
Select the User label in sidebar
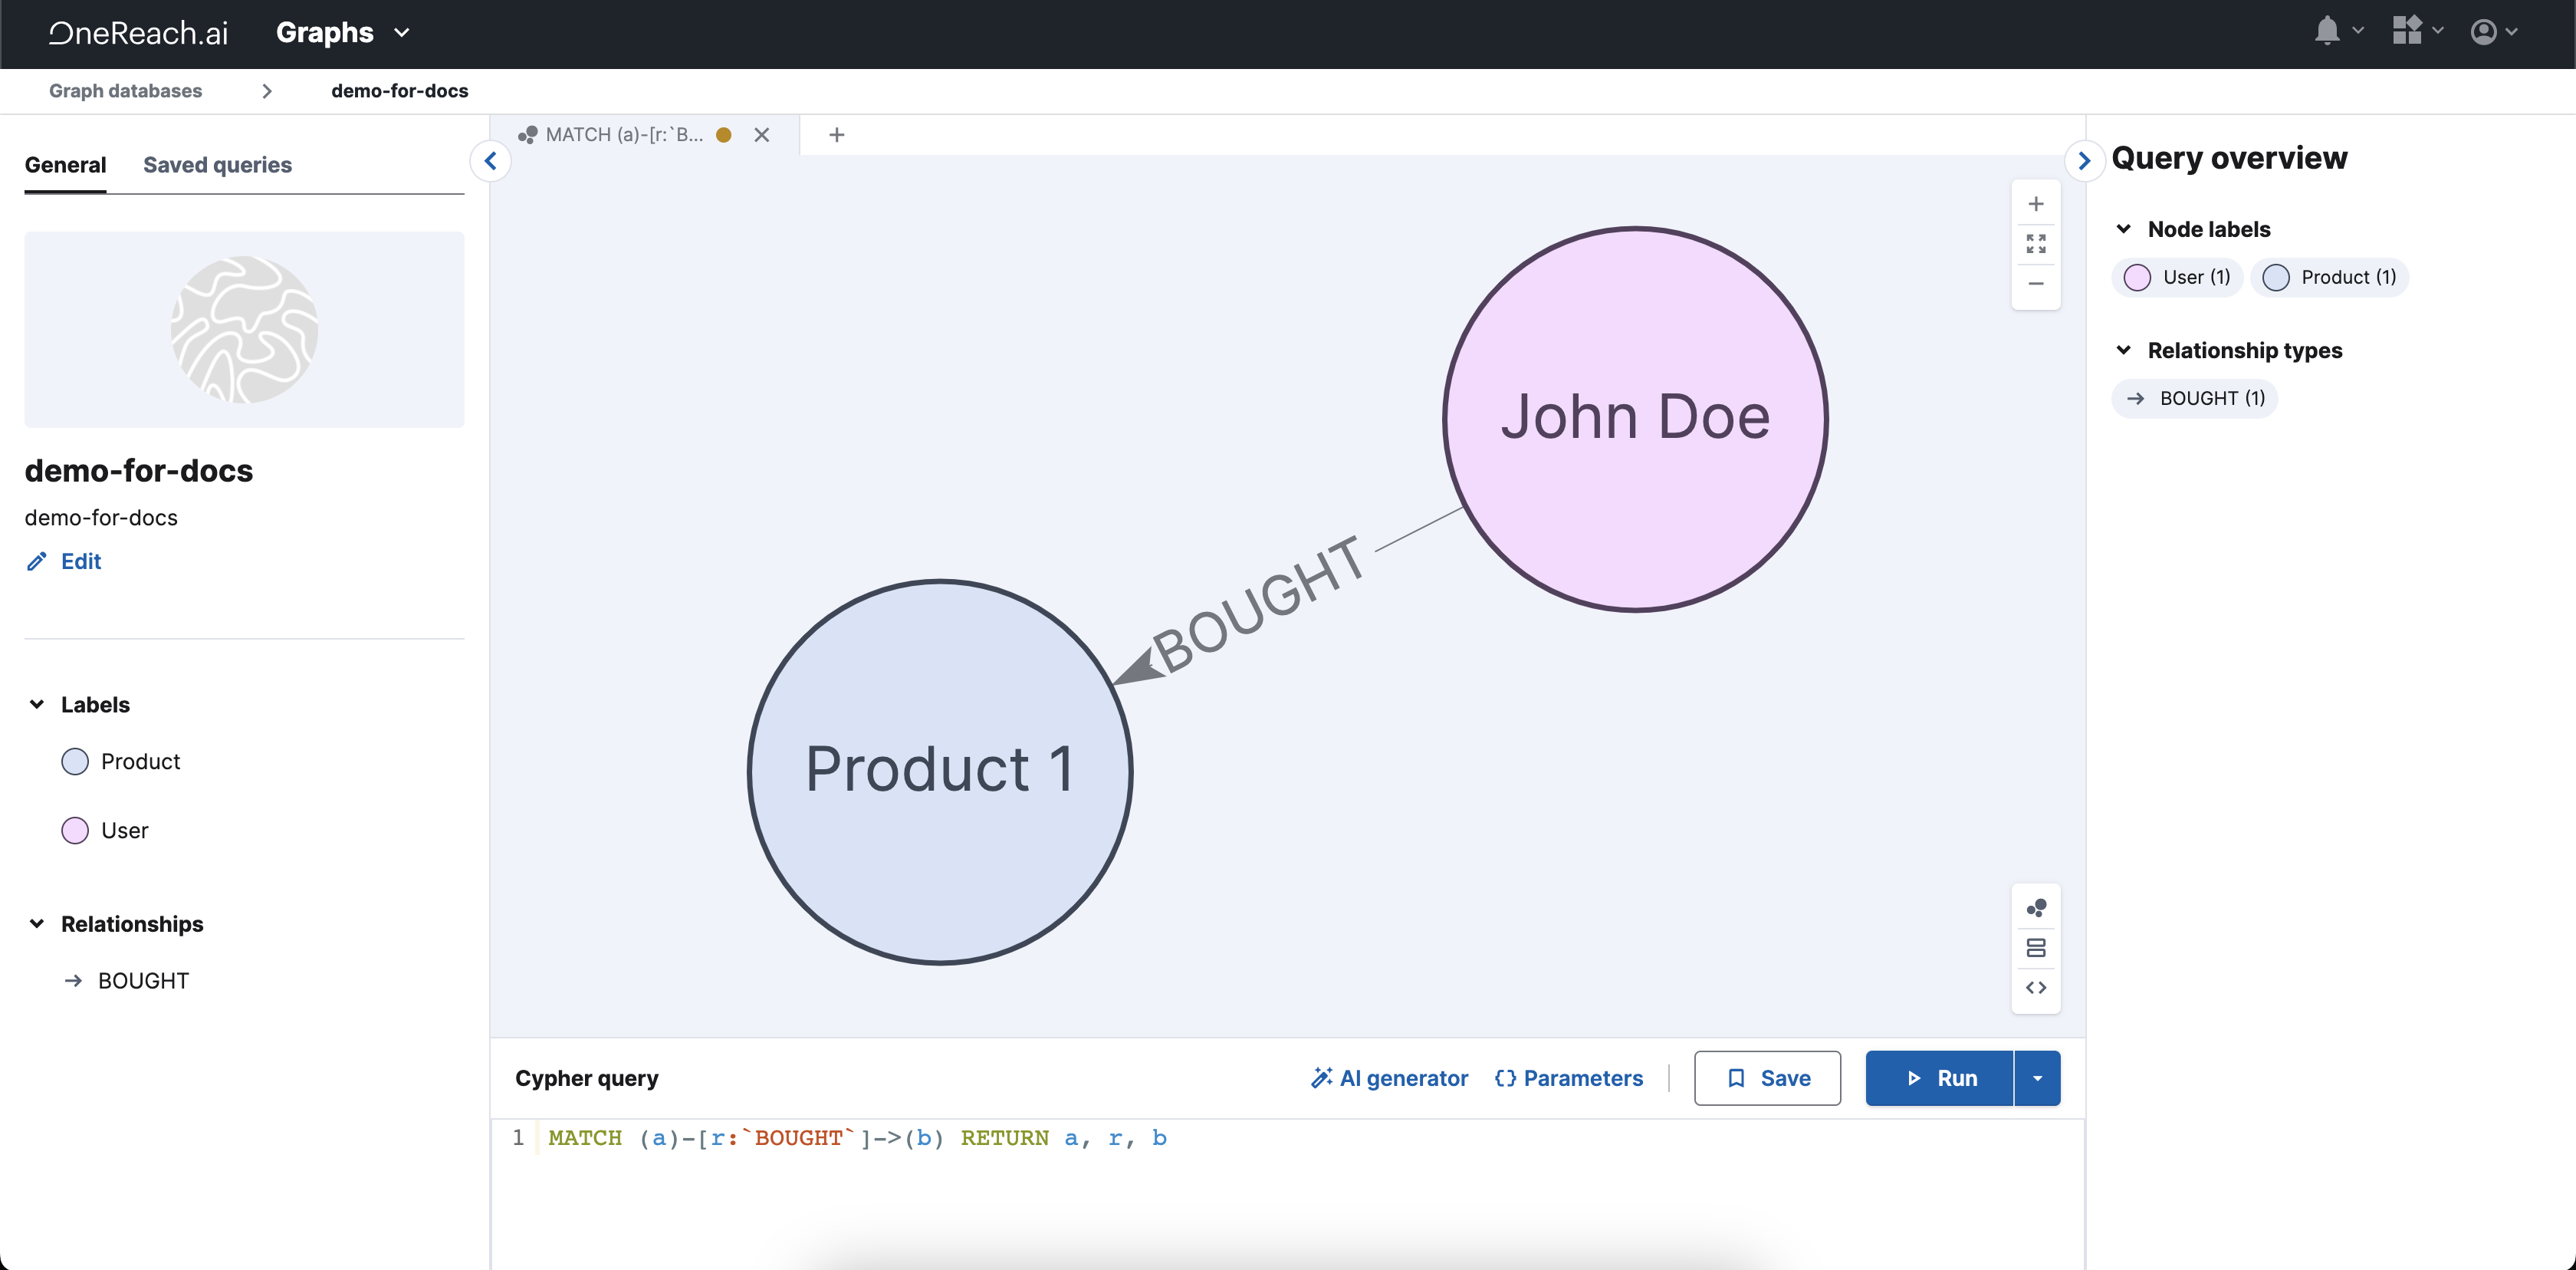[x=124, y=831]
